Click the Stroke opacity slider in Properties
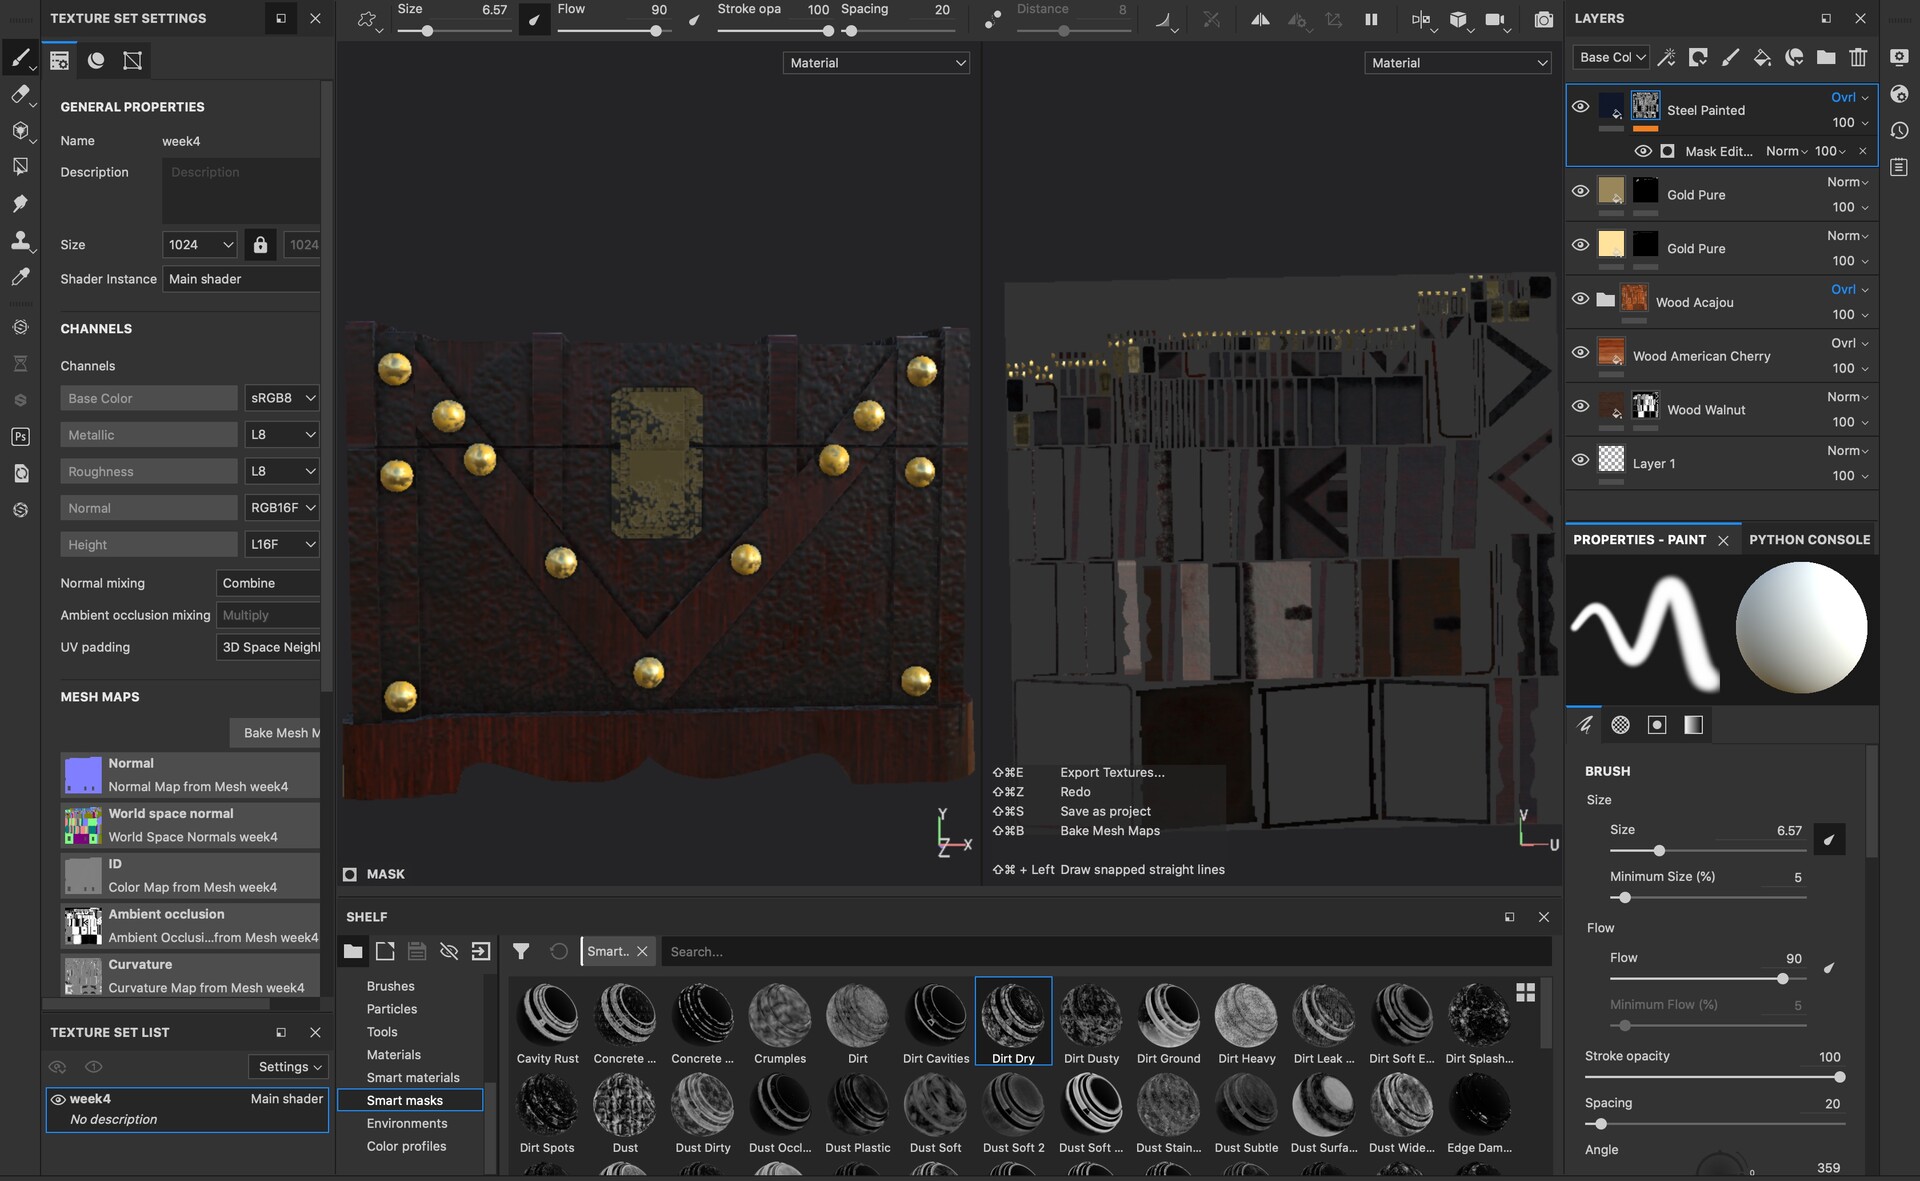The width and height of the screenshot is (1920, 1181). click(1712, 1077)
